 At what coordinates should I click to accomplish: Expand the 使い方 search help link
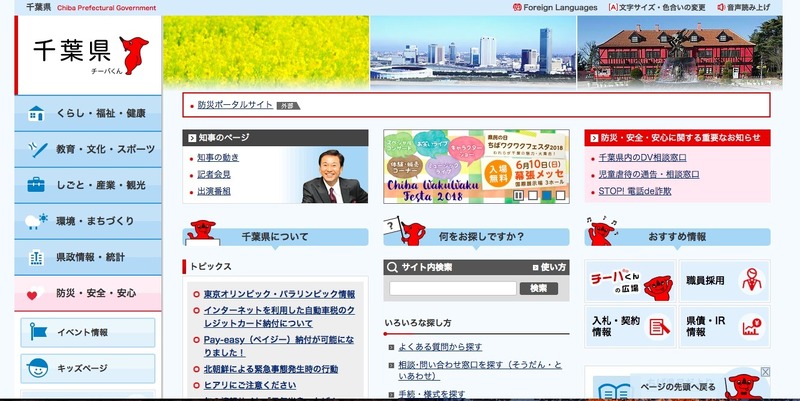click(x=551, y=267)
